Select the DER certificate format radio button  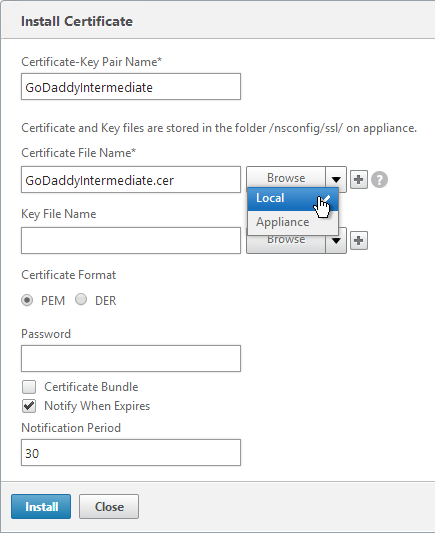point(81,299)
